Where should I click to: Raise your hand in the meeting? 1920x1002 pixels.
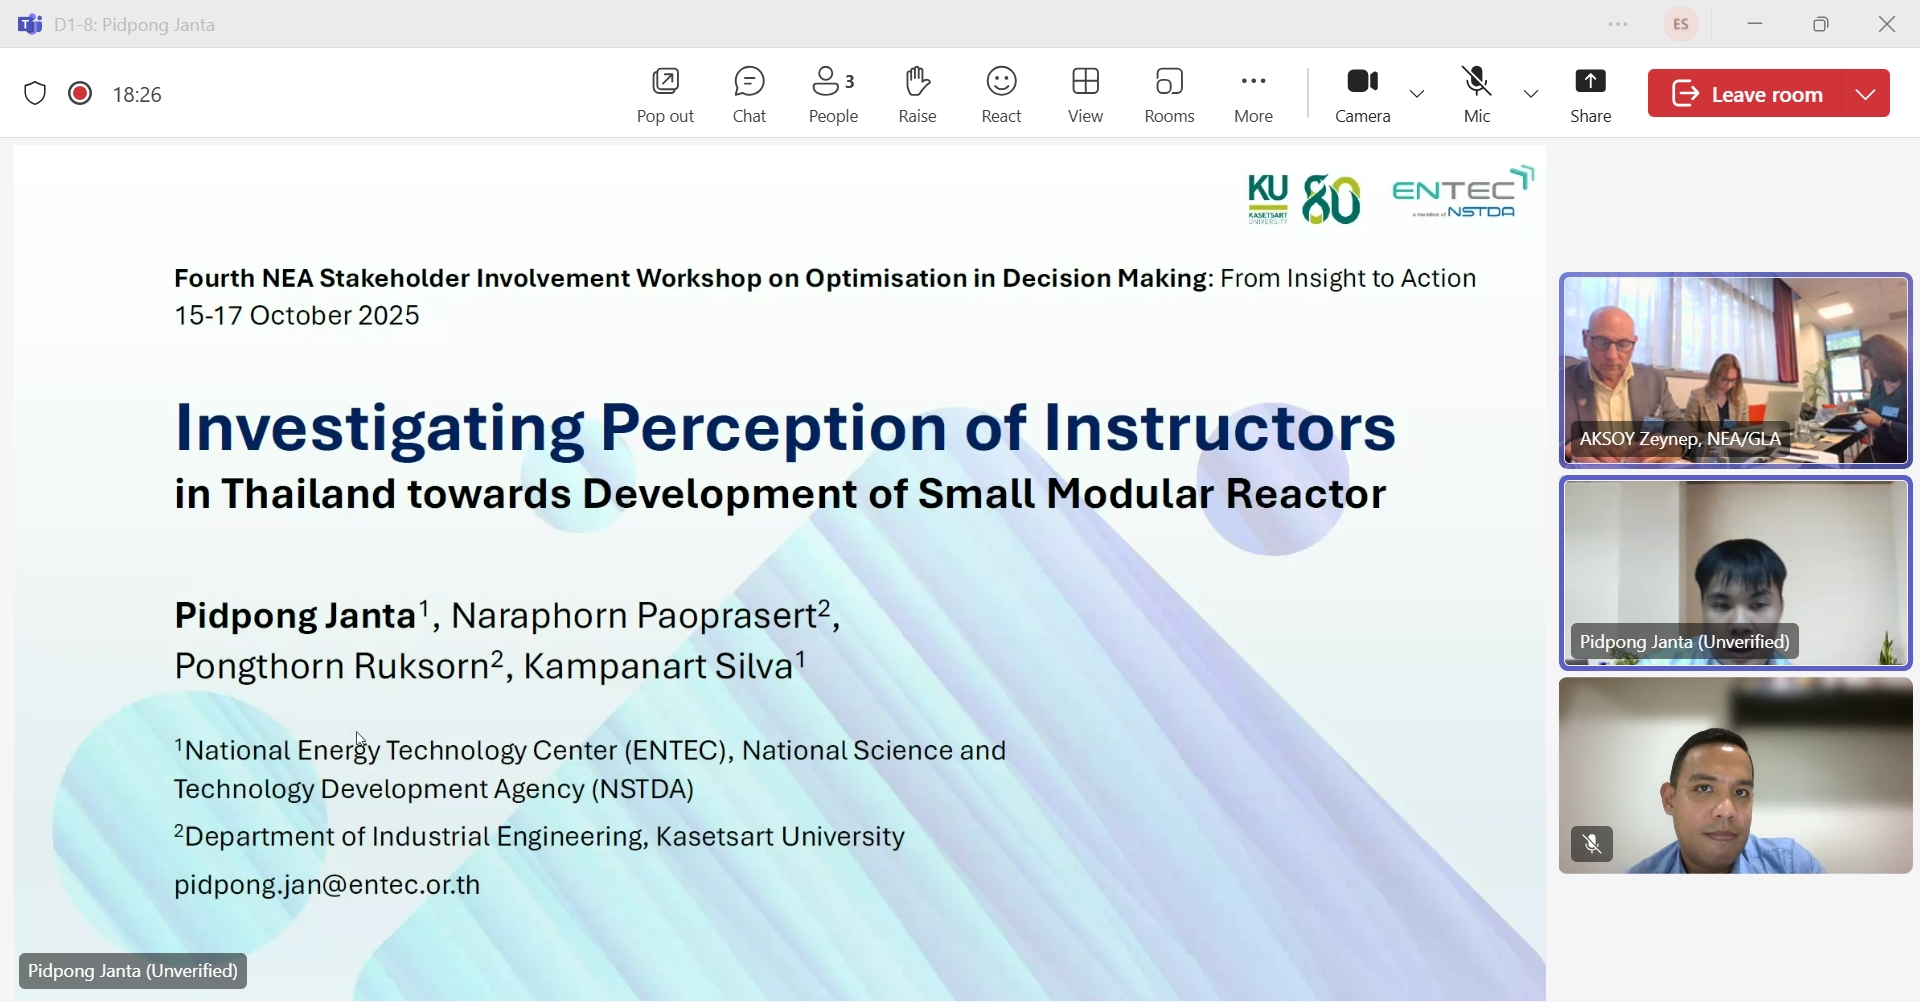917,95
